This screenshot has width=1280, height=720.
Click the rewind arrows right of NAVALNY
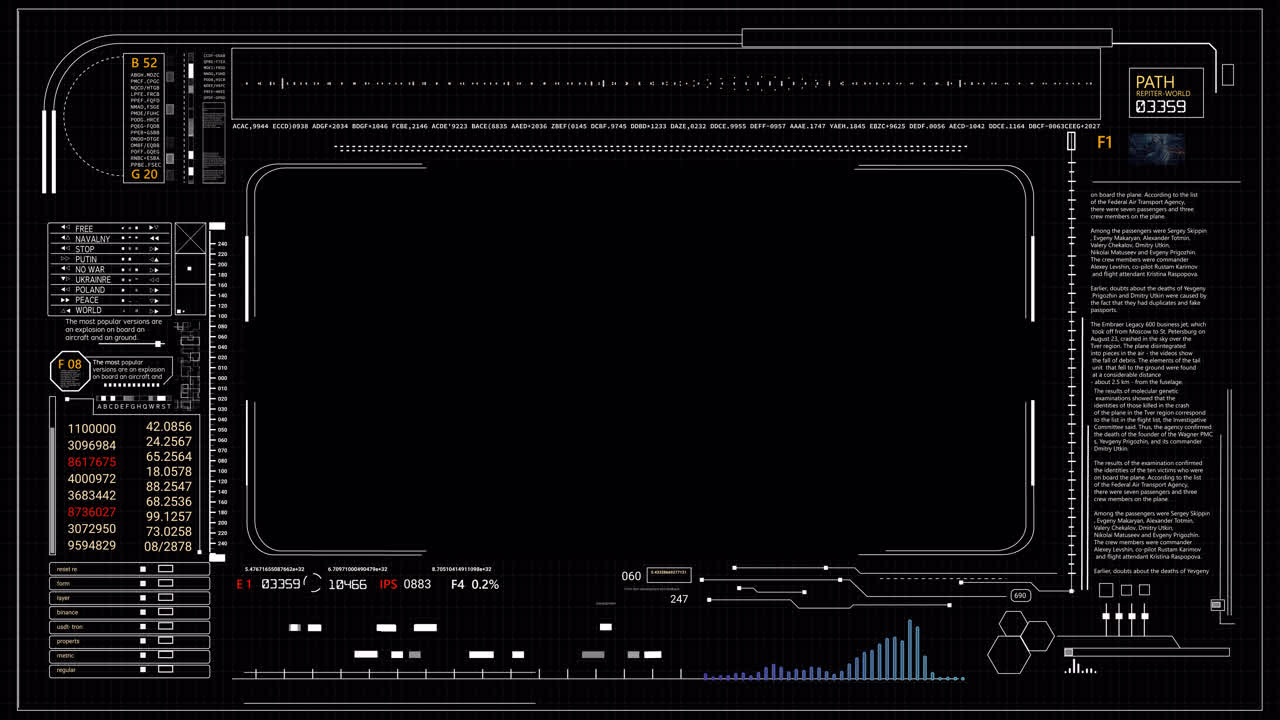pos(154,239)
